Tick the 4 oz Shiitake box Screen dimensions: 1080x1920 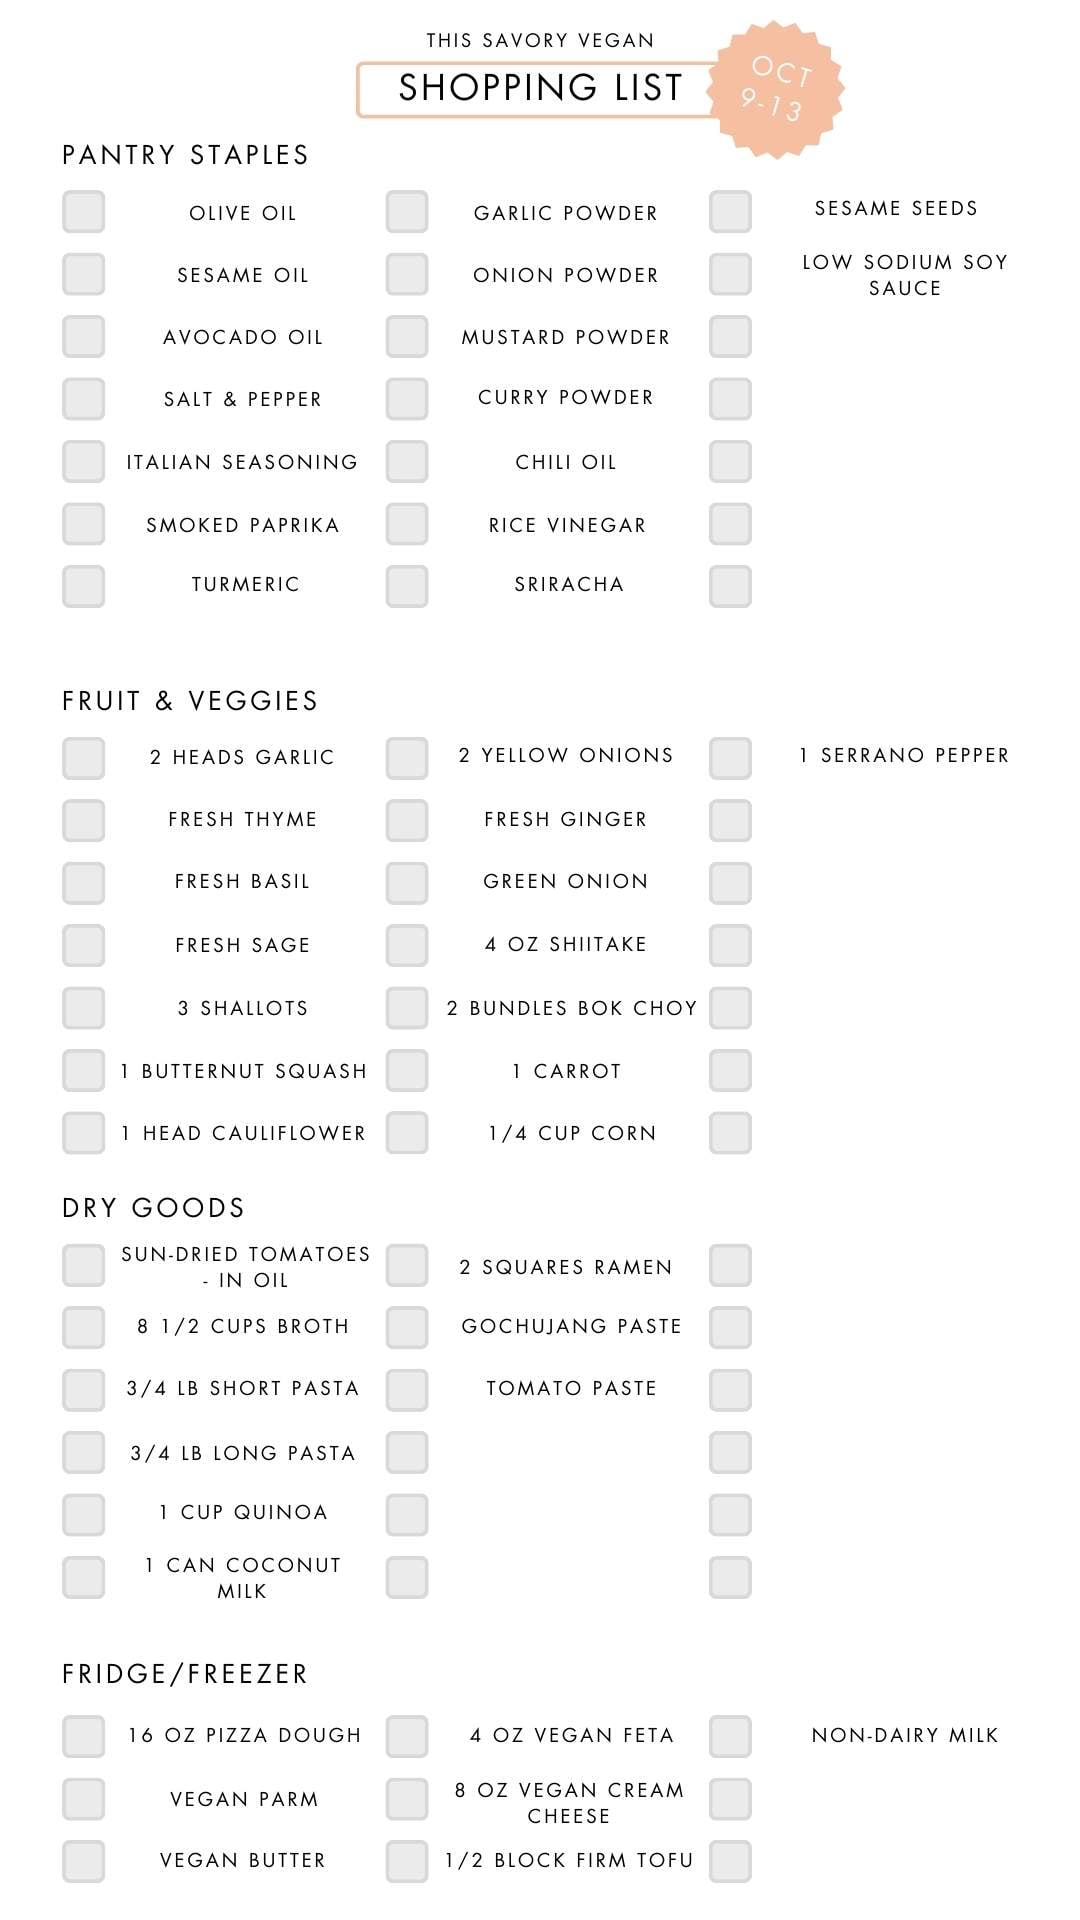coord(407,945)
